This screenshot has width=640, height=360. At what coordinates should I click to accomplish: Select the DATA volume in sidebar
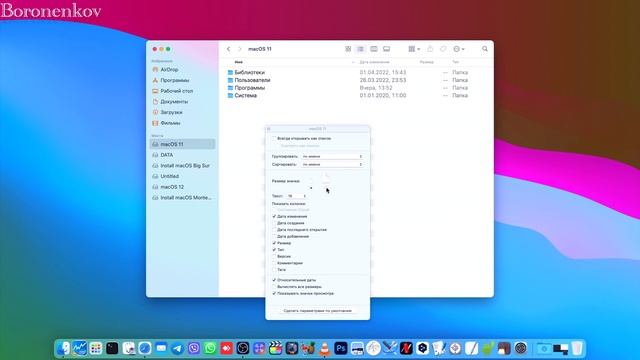click(x=182, y=155)
